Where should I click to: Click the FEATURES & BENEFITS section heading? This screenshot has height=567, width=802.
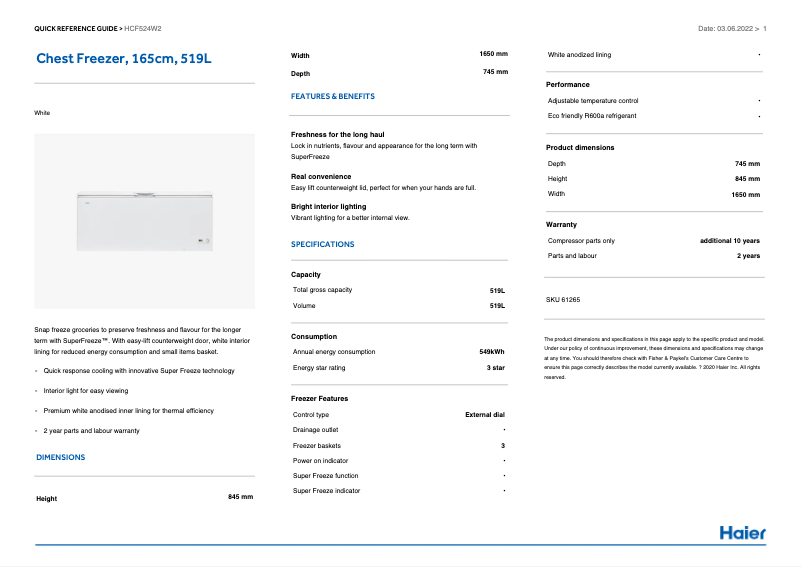coord(333,97)
